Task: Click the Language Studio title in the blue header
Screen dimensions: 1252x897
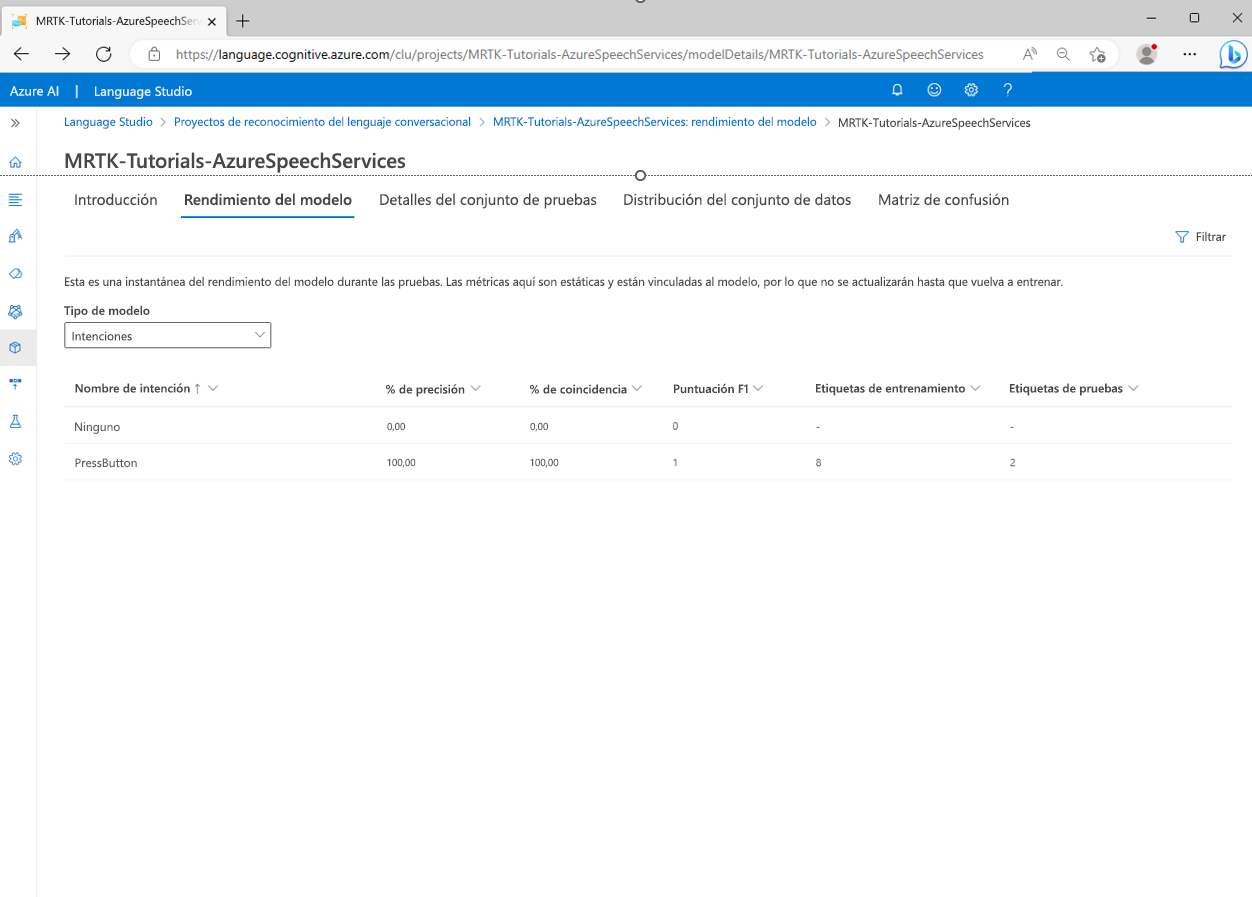Action: tap(143, 91)
